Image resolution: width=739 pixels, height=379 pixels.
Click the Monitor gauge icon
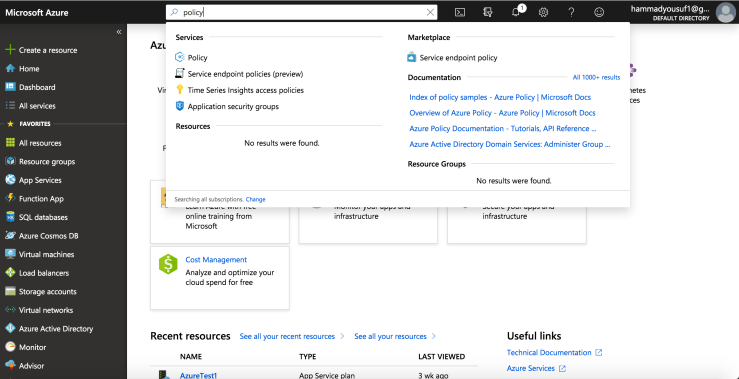10,347
